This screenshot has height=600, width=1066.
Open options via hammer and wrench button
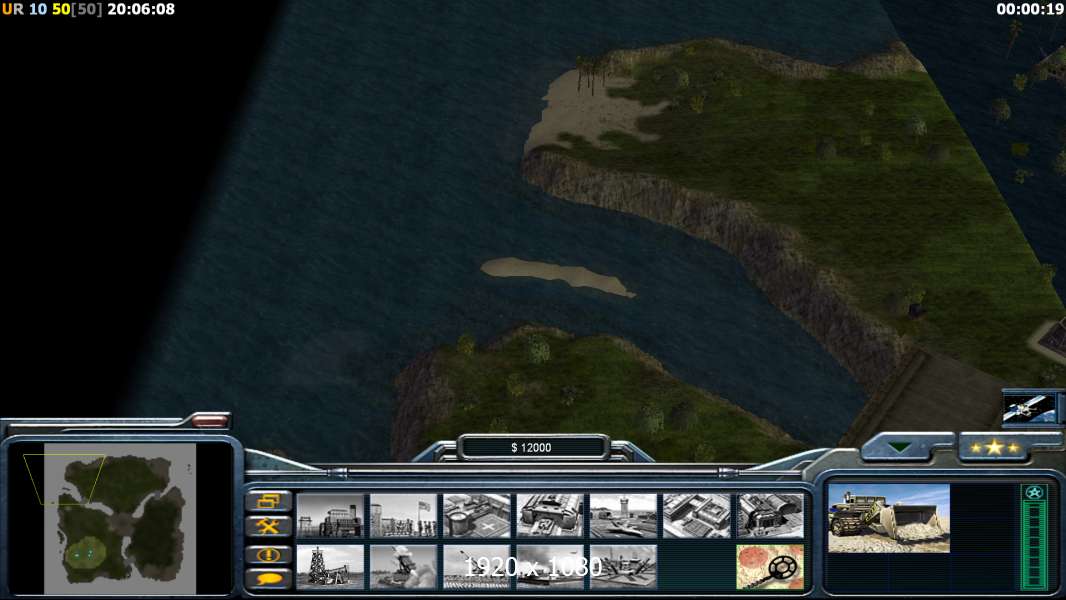point(269,526)
